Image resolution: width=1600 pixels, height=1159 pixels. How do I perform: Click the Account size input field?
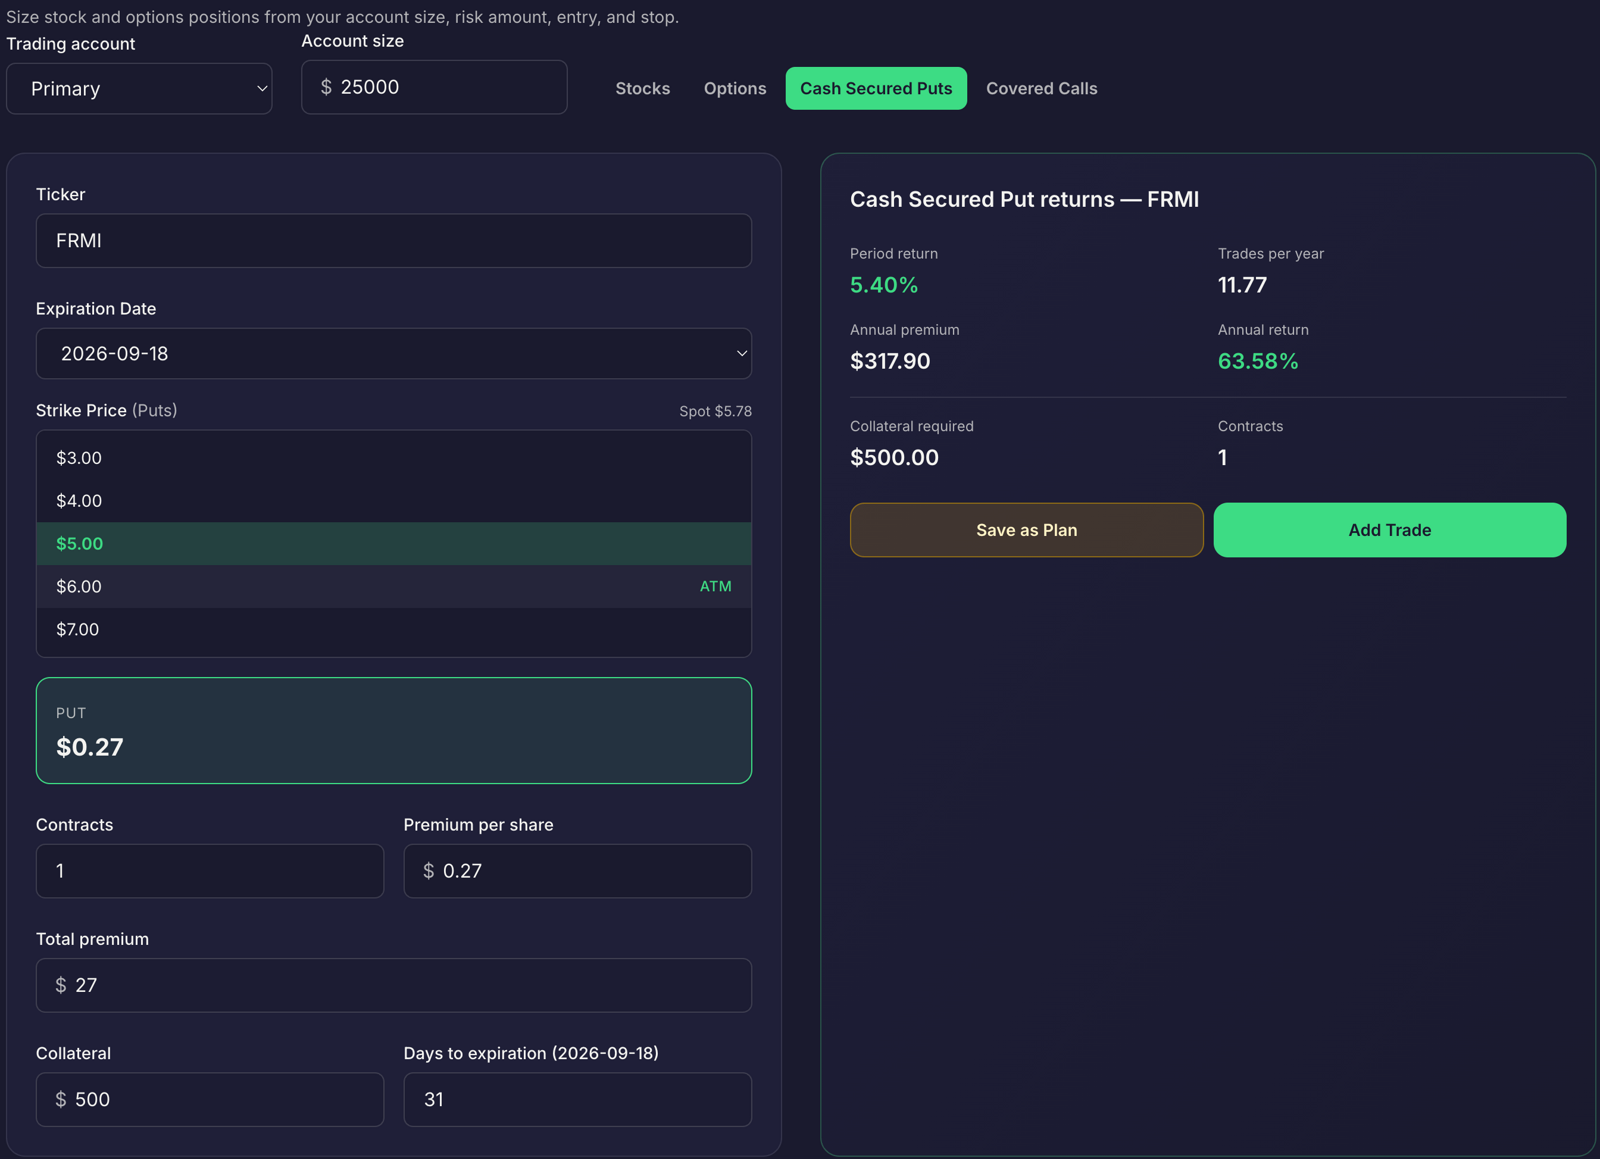click(x=434, y=87)
